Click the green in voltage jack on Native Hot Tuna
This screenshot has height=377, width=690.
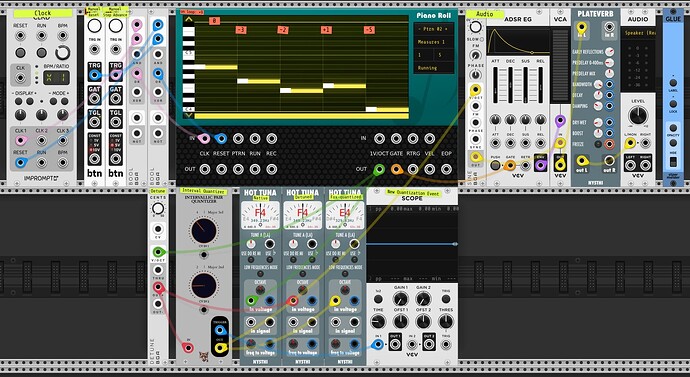(251, 301)
